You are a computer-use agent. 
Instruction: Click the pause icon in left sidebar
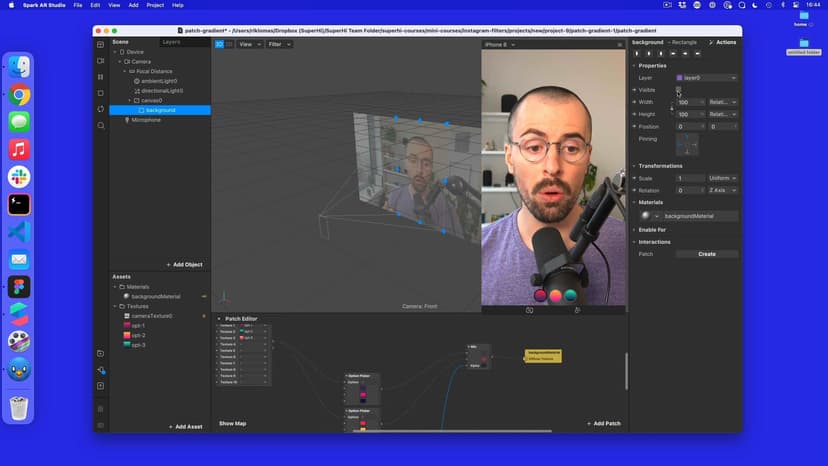pyautogui.click(x=100, y=77)
